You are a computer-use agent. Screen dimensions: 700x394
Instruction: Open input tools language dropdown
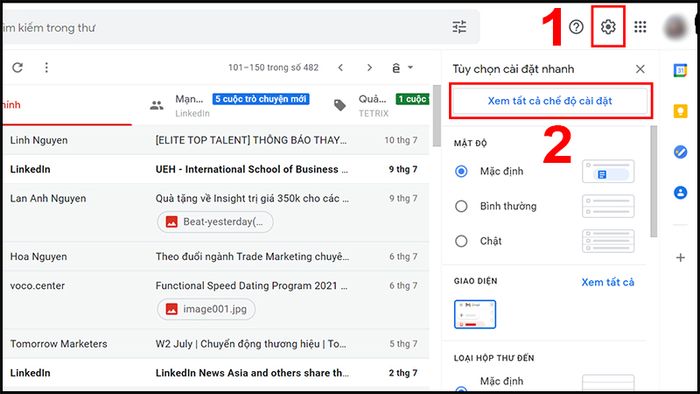402,68
